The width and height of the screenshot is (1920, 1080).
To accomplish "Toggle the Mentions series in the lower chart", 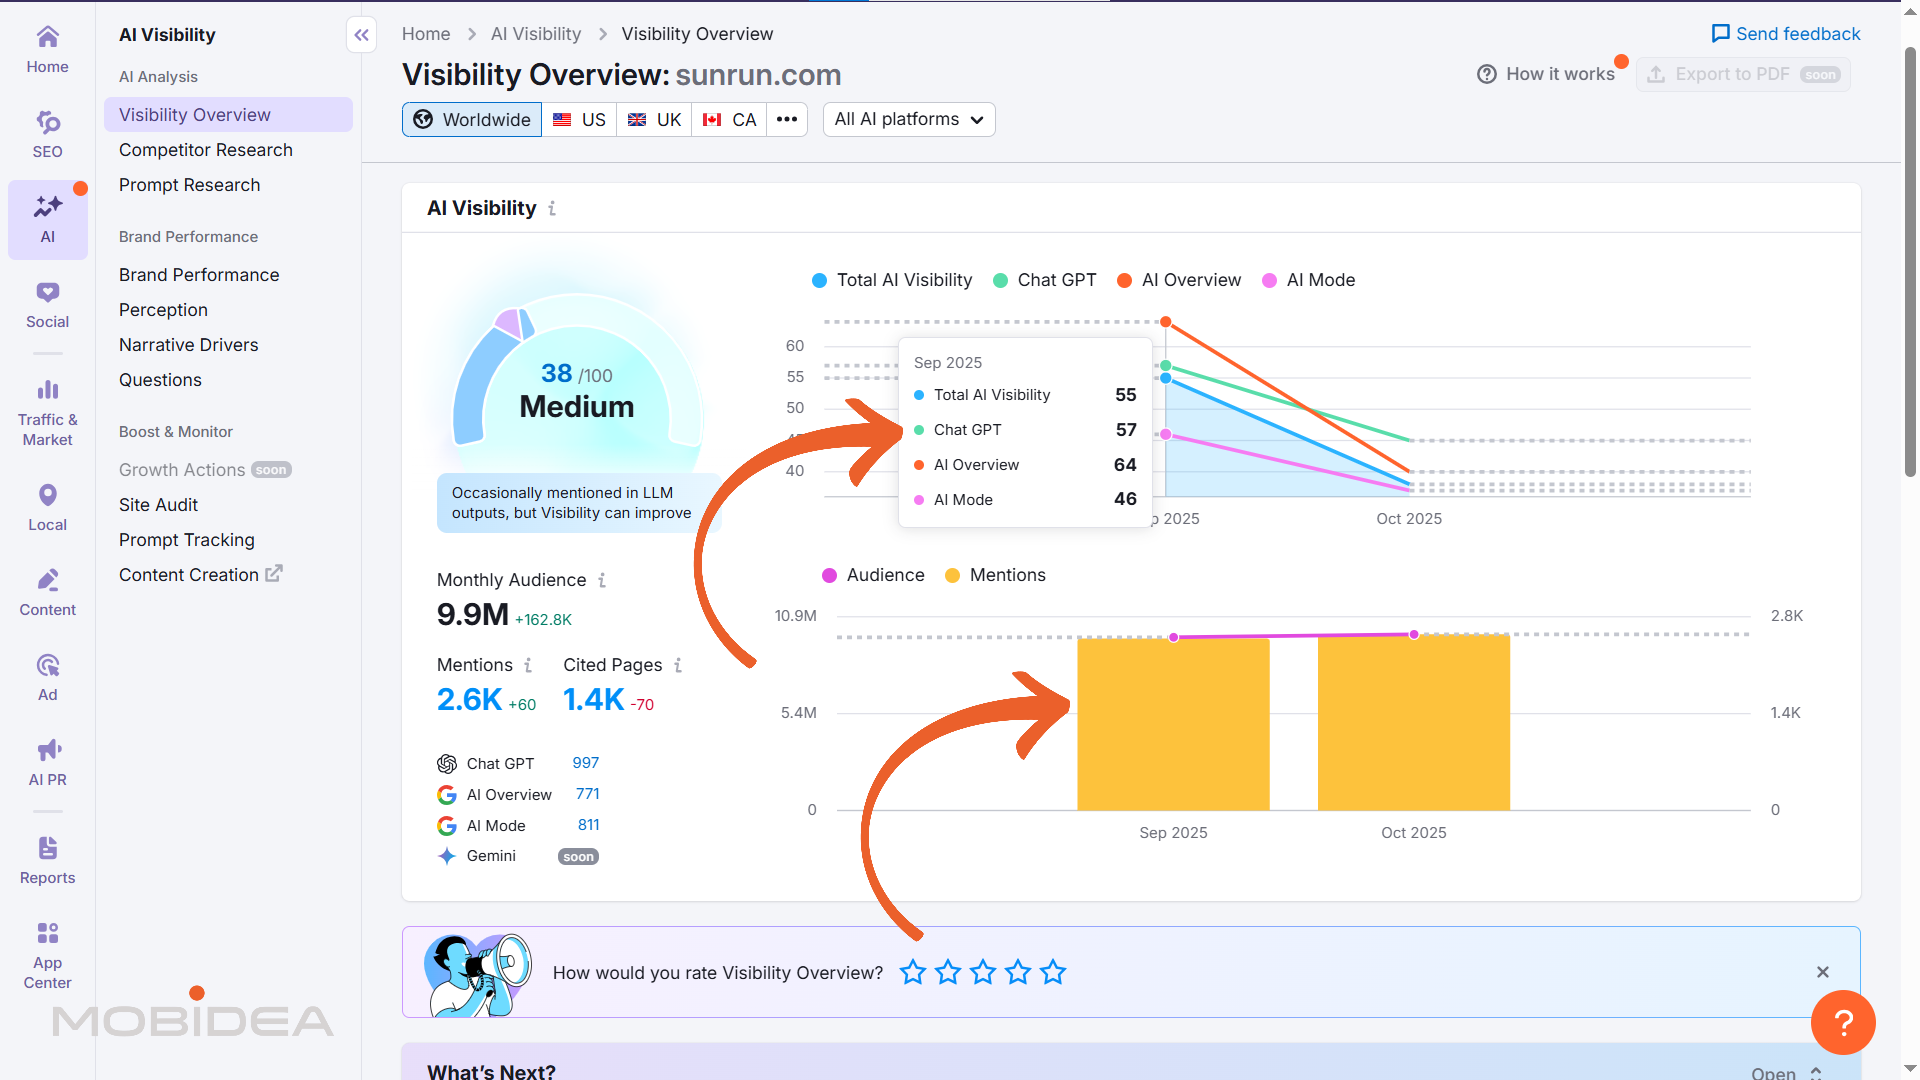I will [x=995, y=575].
